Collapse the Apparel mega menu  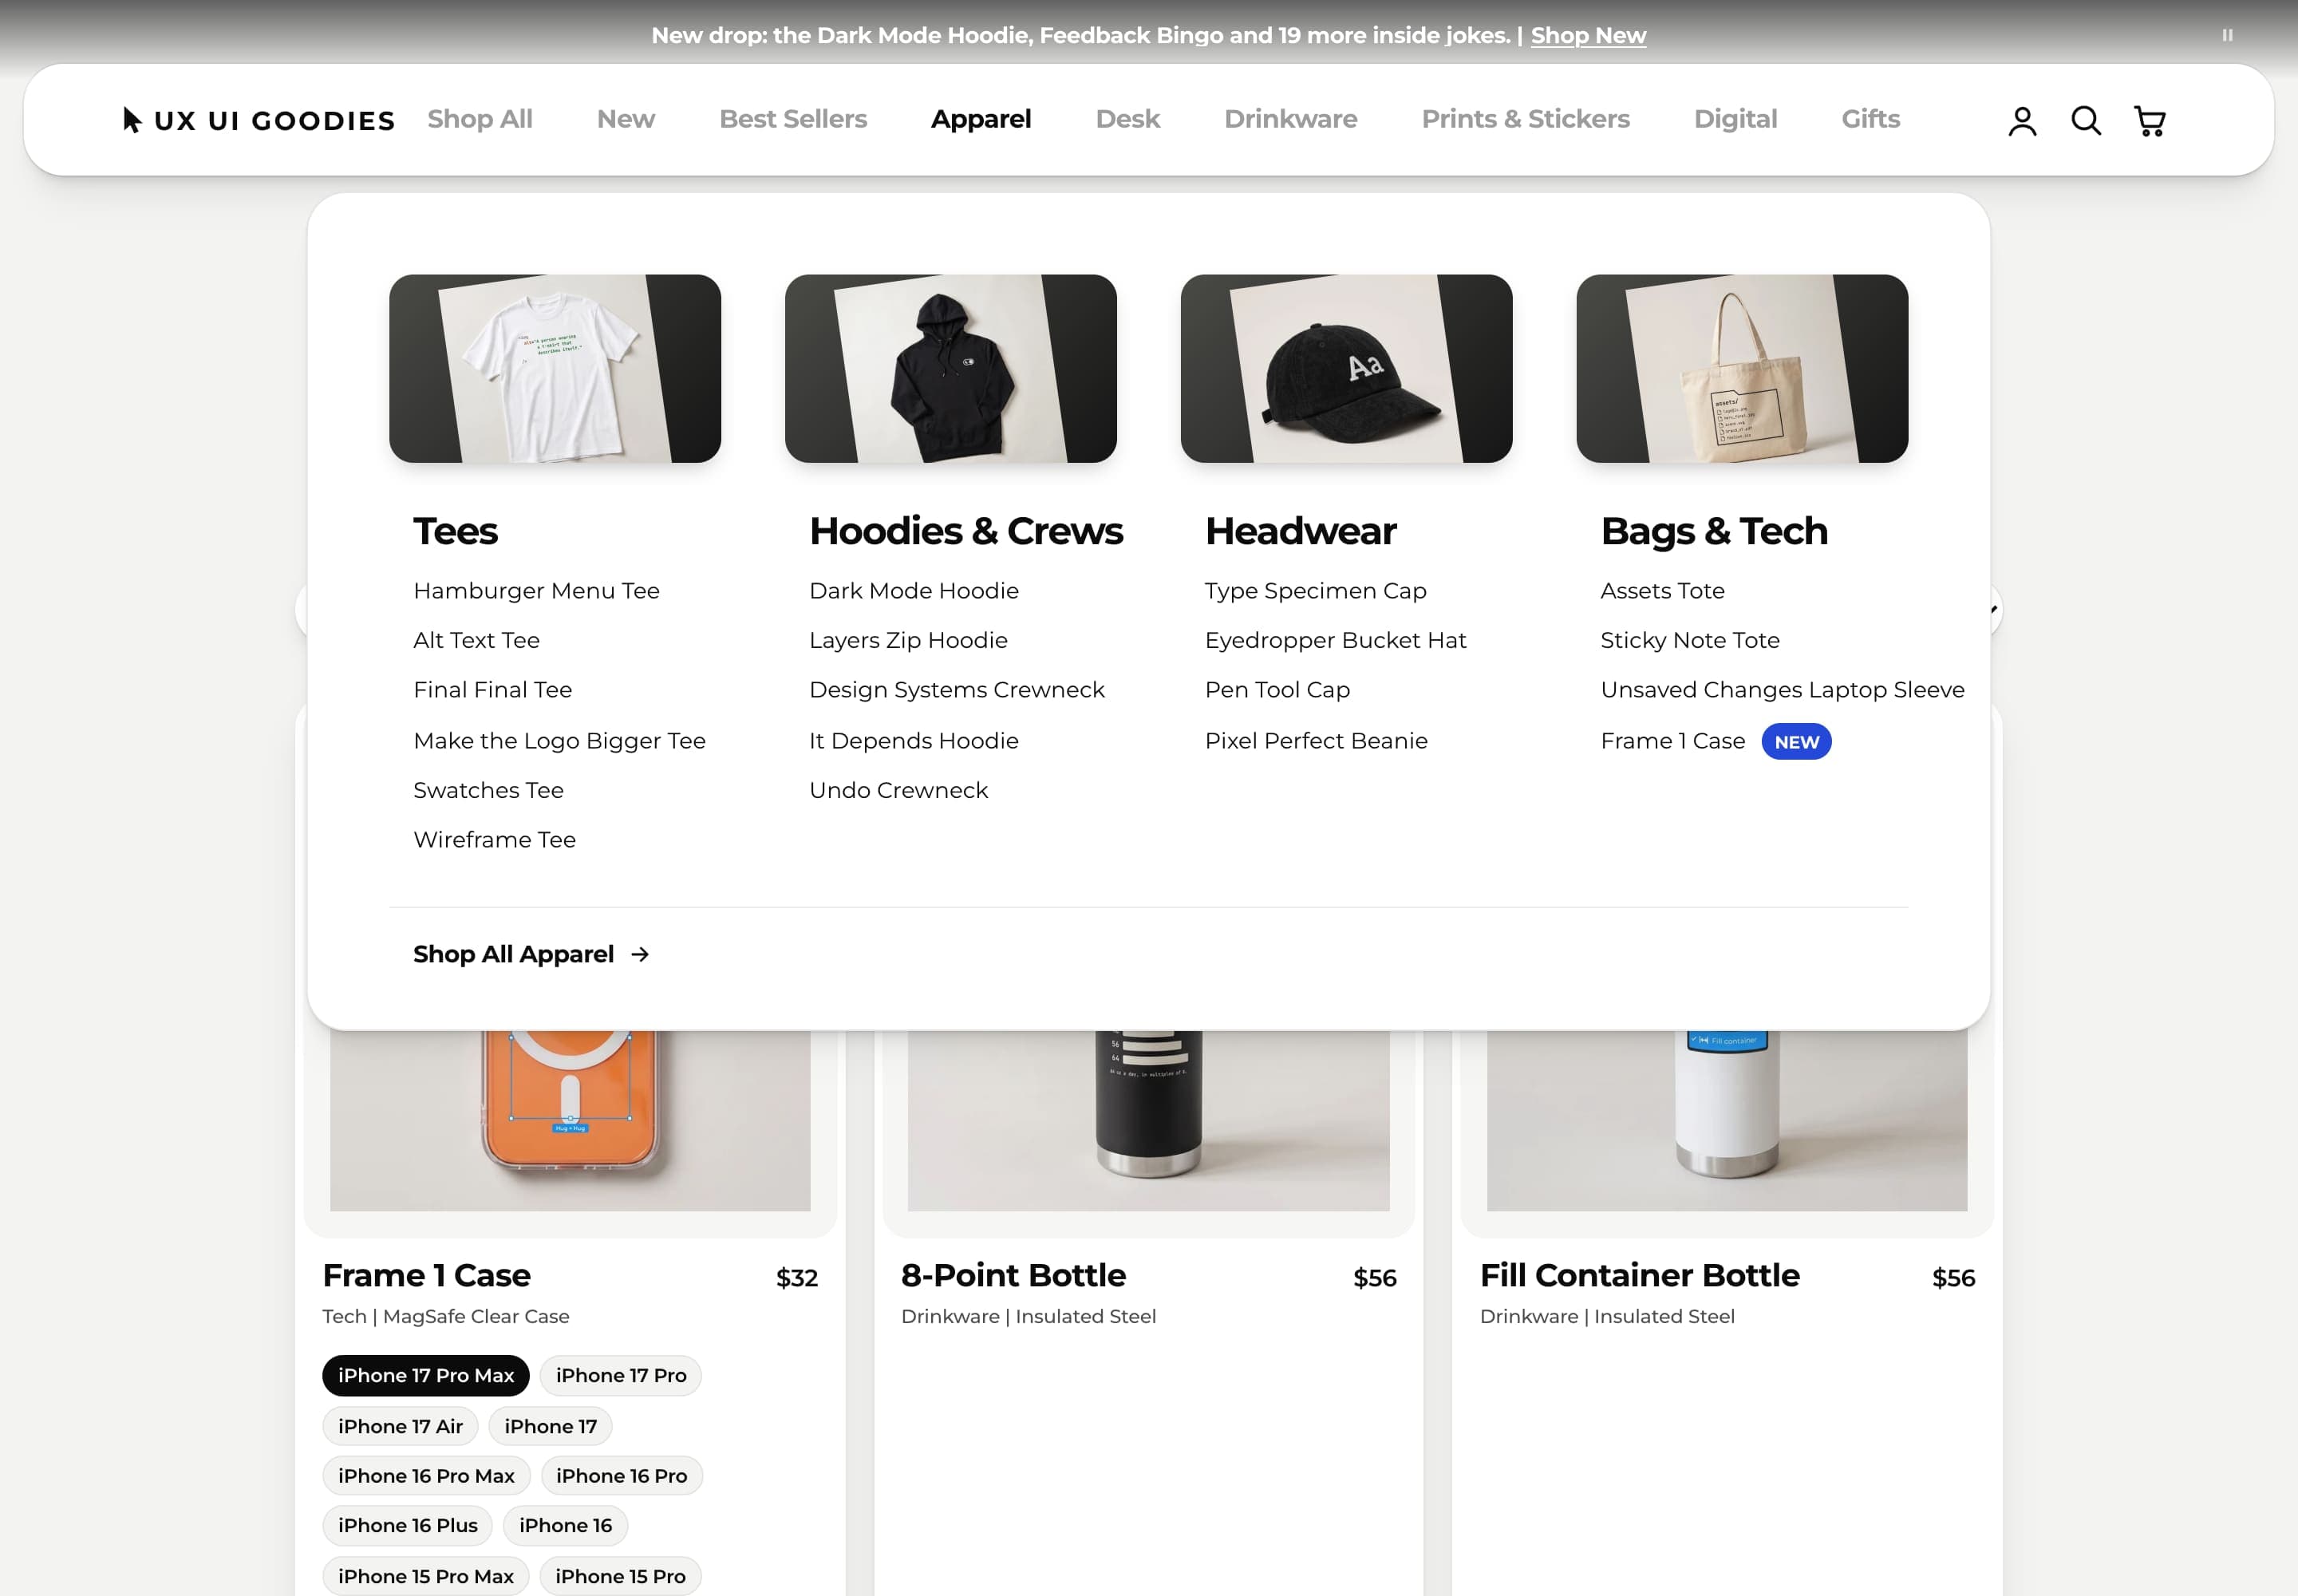[x=981, y=119]
